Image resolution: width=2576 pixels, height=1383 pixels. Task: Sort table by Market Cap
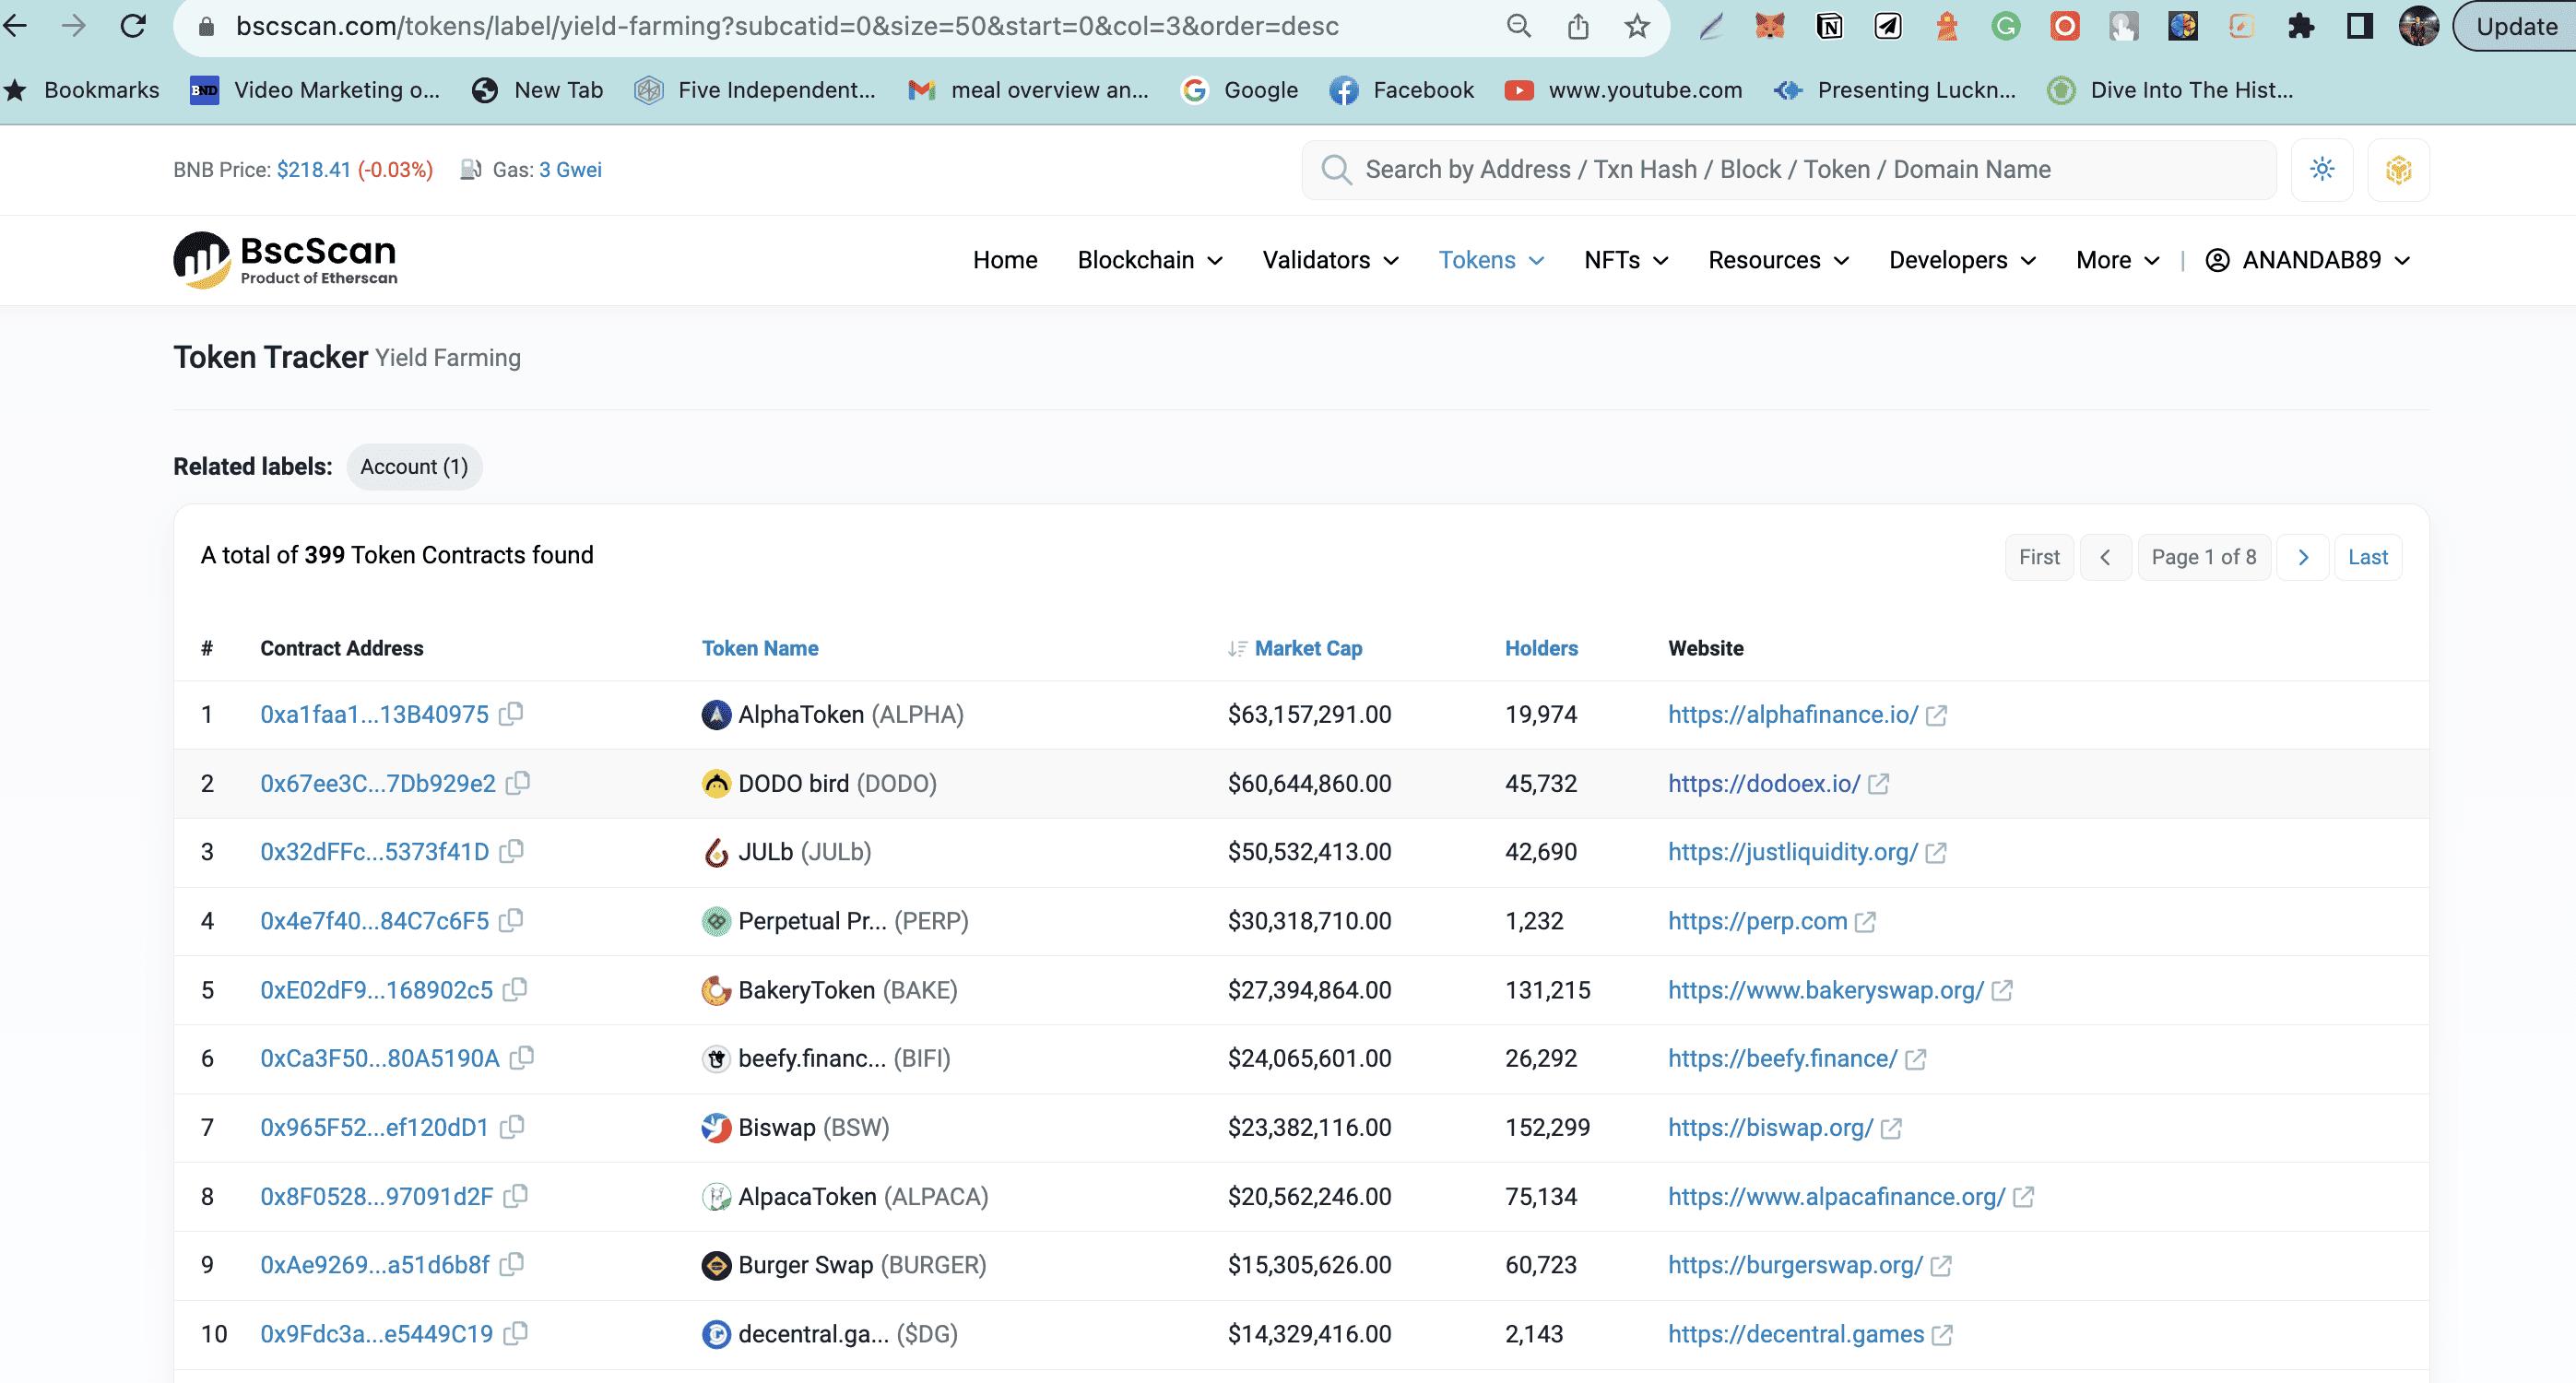1307,648
